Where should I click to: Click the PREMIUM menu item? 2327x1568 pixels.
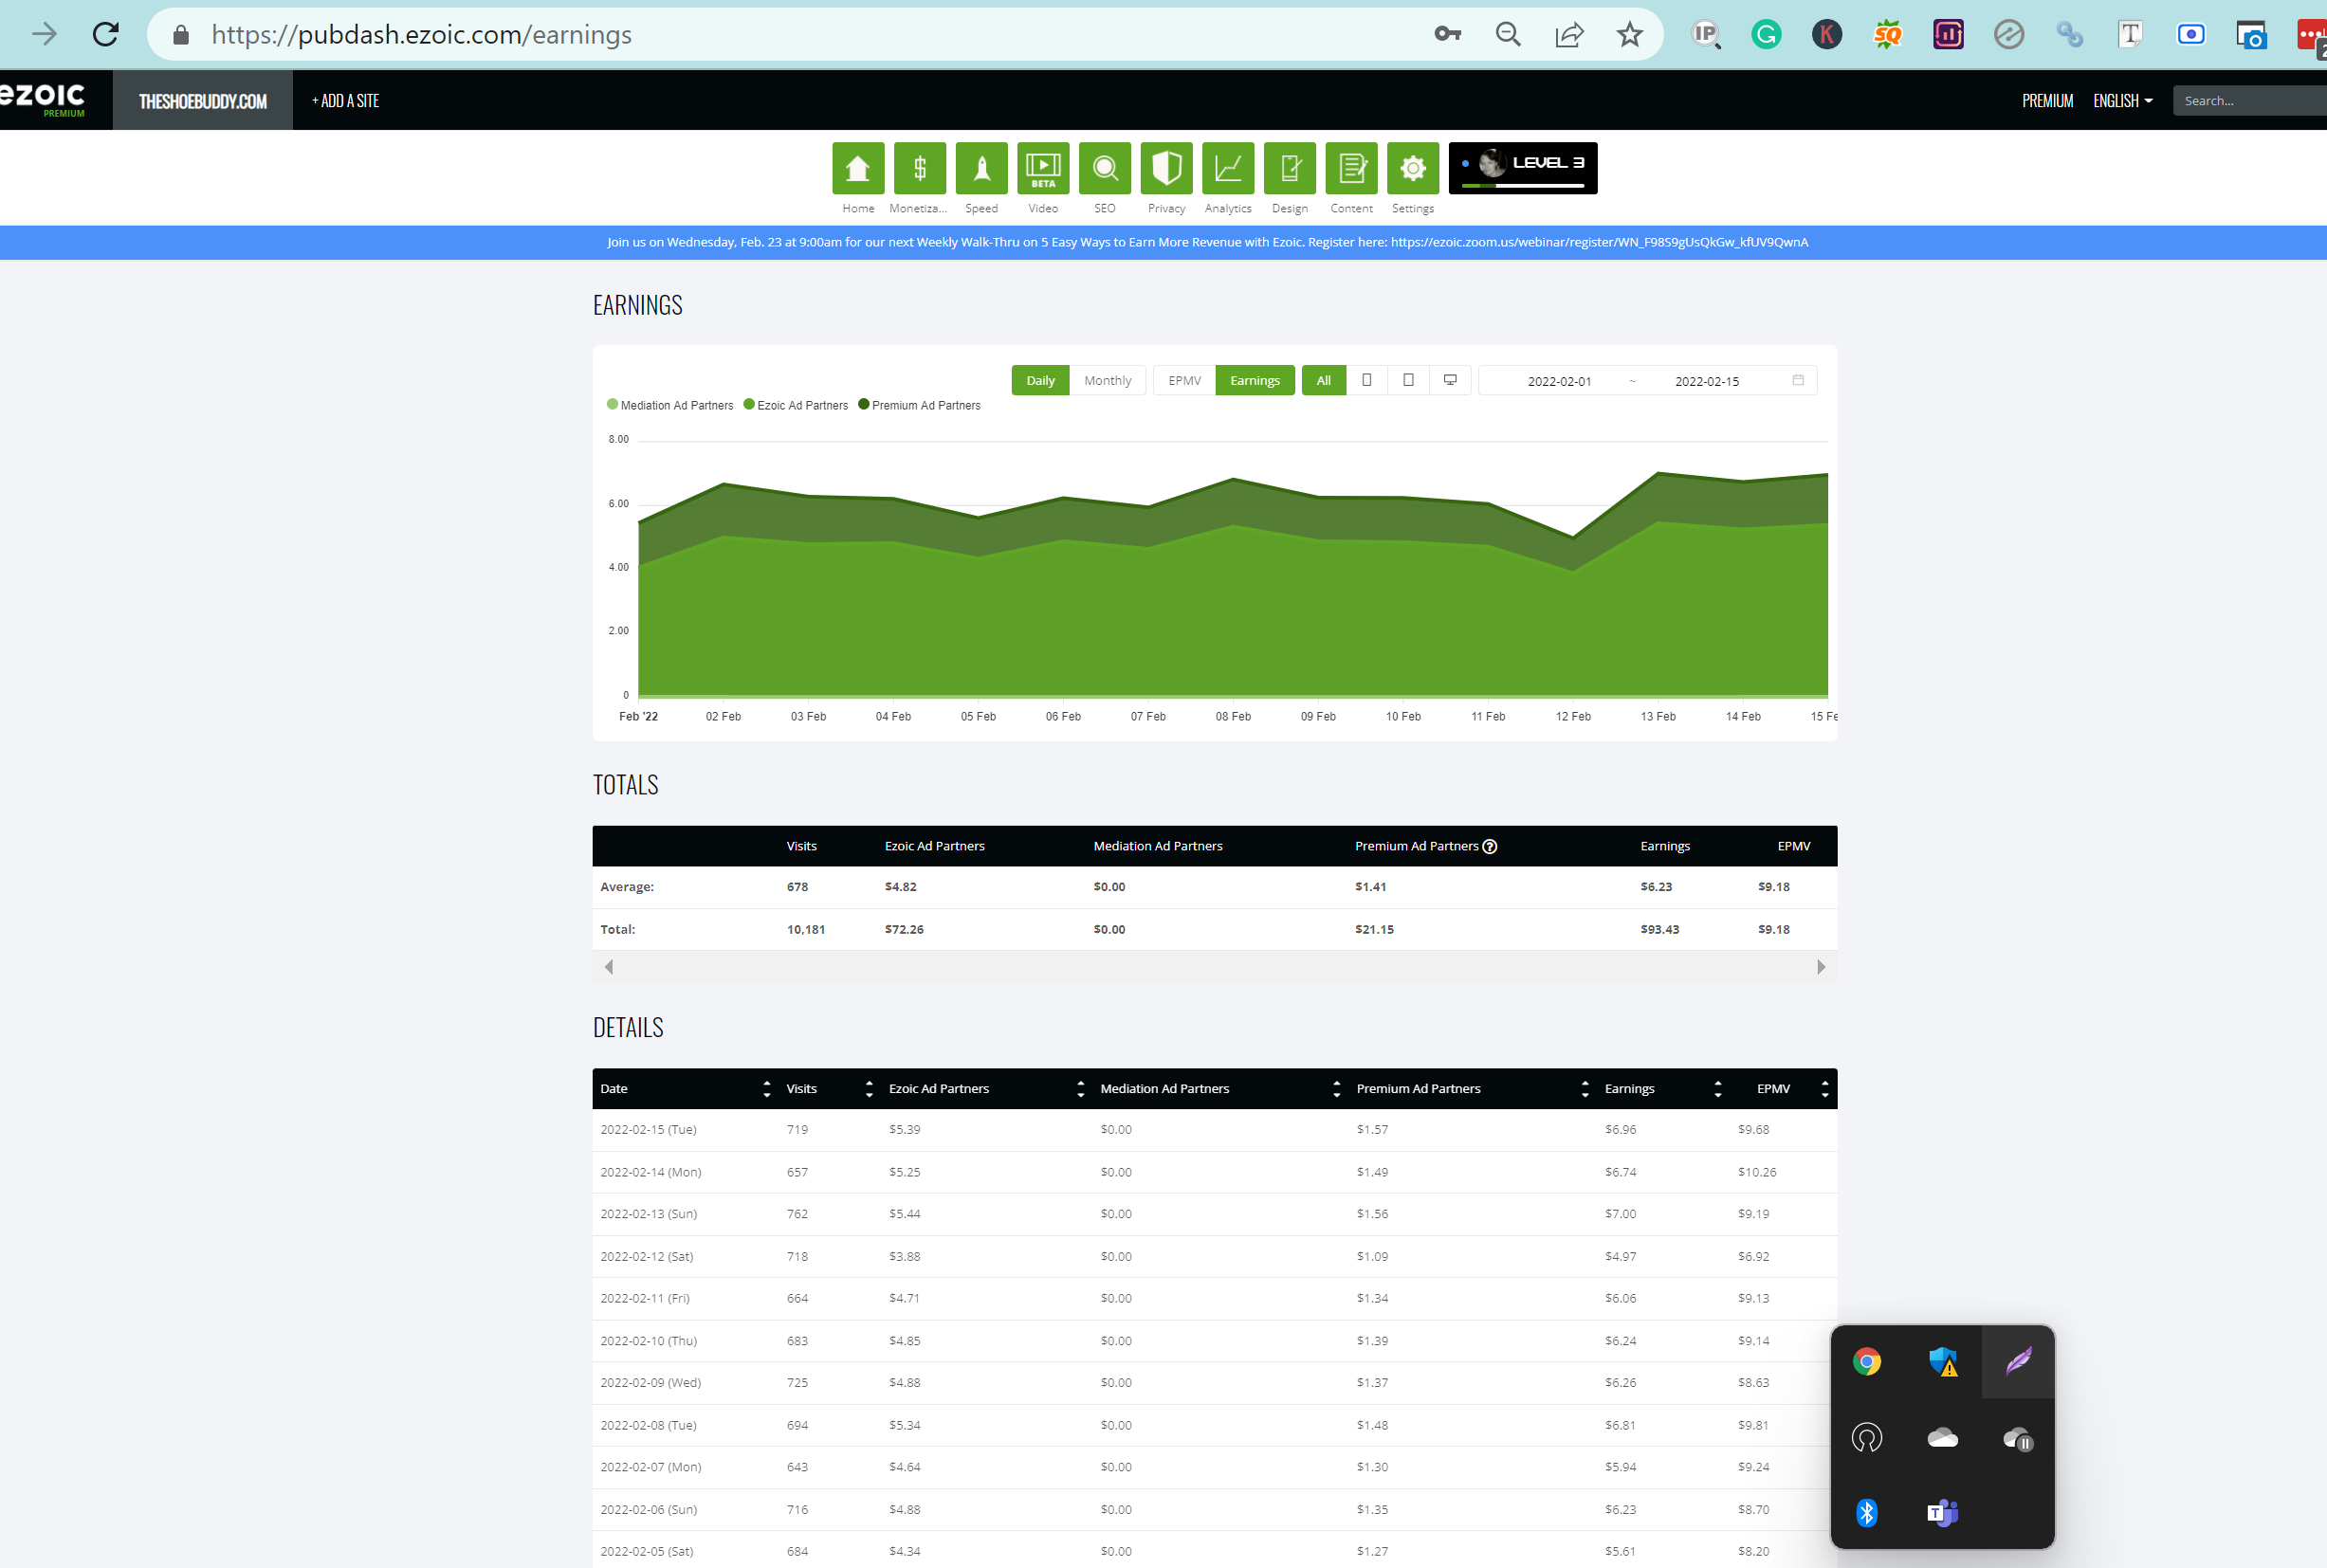point(2047,100)
